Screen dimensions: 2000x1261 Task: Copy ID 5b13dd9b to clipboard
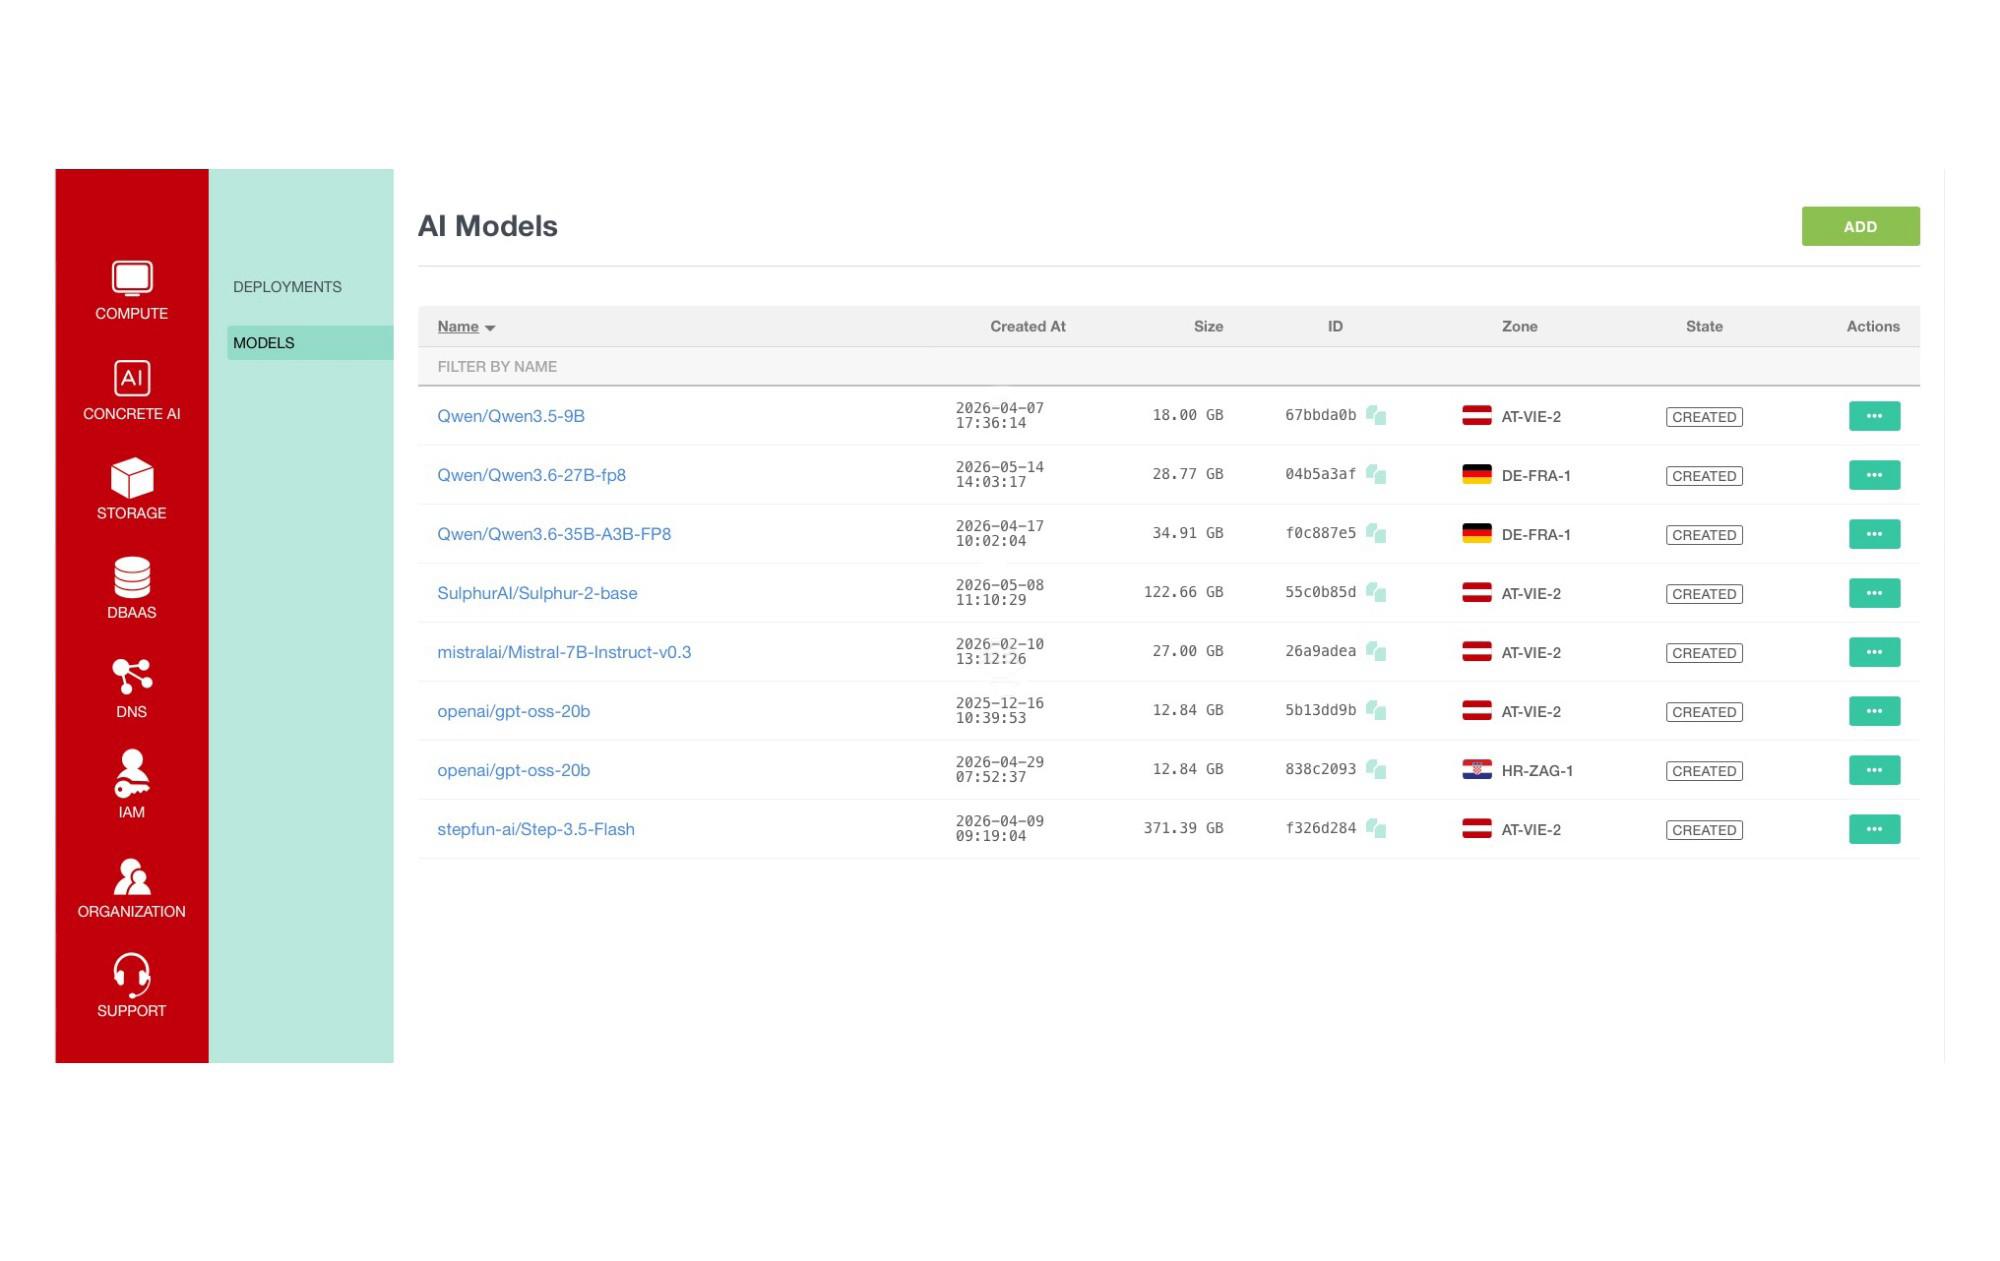point(1376,710)
